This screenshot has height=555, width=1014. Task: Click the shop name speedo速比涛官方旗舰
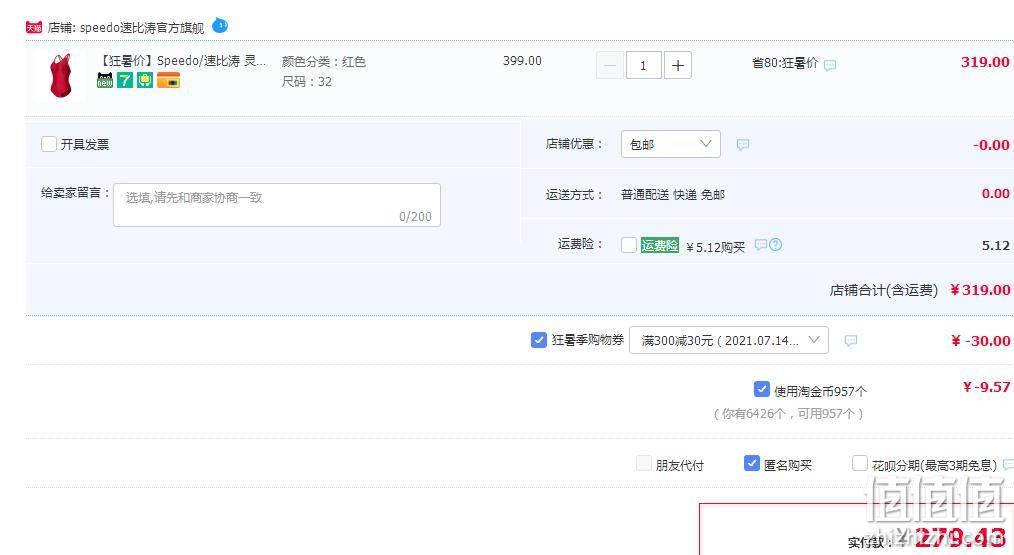[142, 28]
